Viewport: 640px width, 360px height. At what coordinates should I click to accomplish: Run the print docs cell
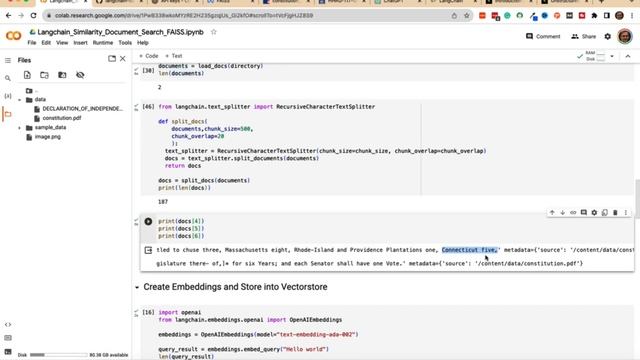pos(148,221)
